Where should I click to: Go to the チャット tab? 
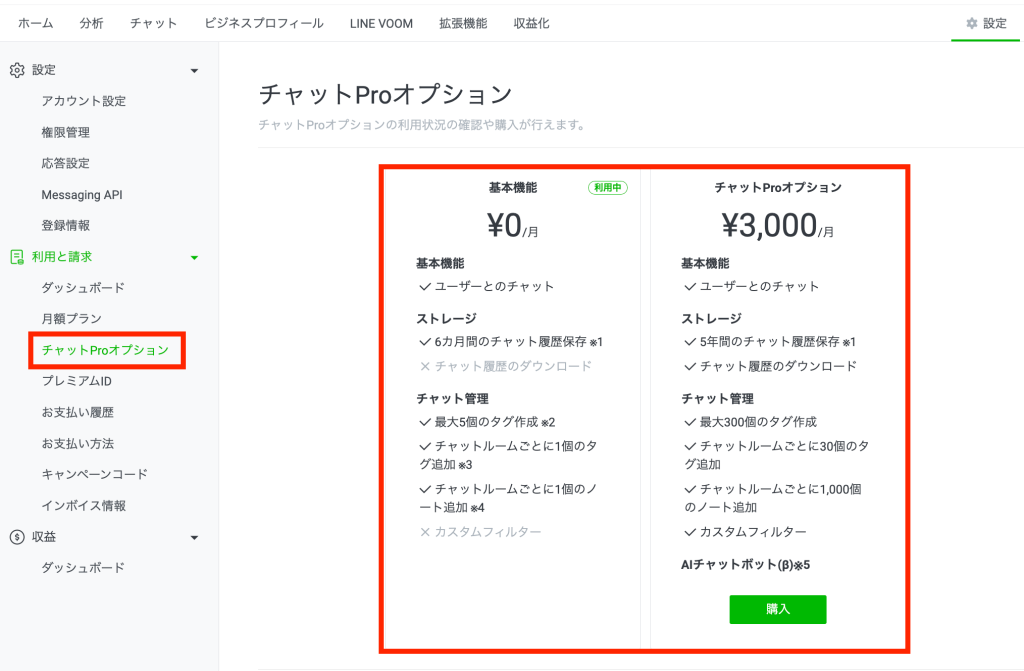[x=152, y=22]
